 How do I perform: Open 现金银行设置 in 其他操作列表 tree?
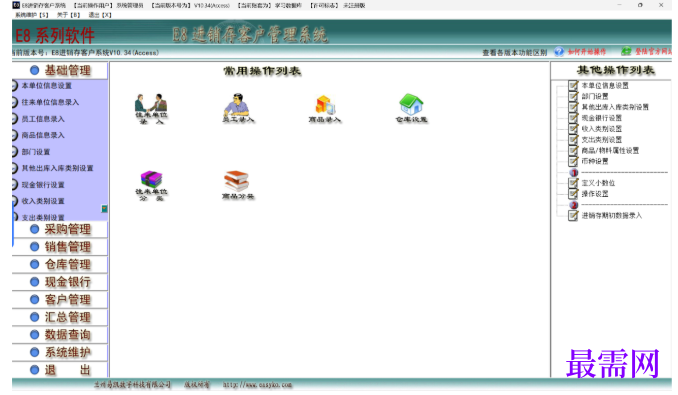(x=601, y=118)
